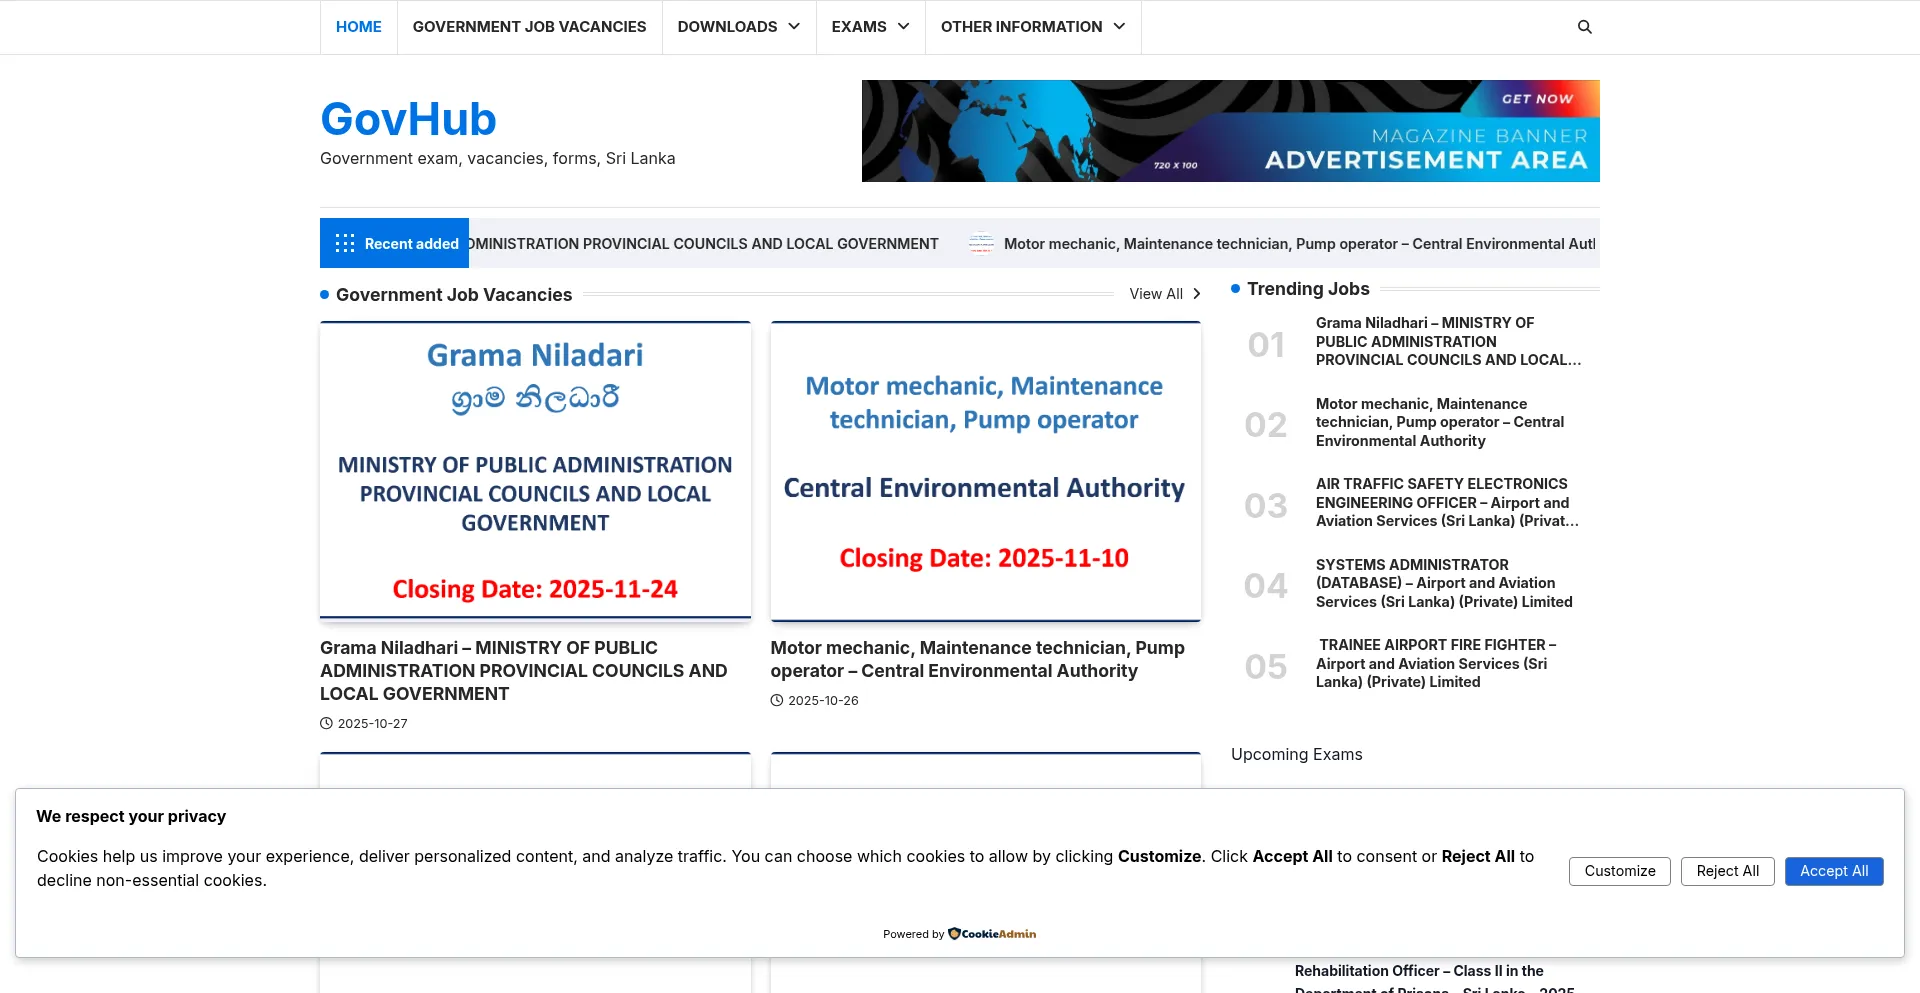This screenshot has height=993, width=1920.
Task: Open the Motor mechanic job image card
Action: click(x=985, y=470)
